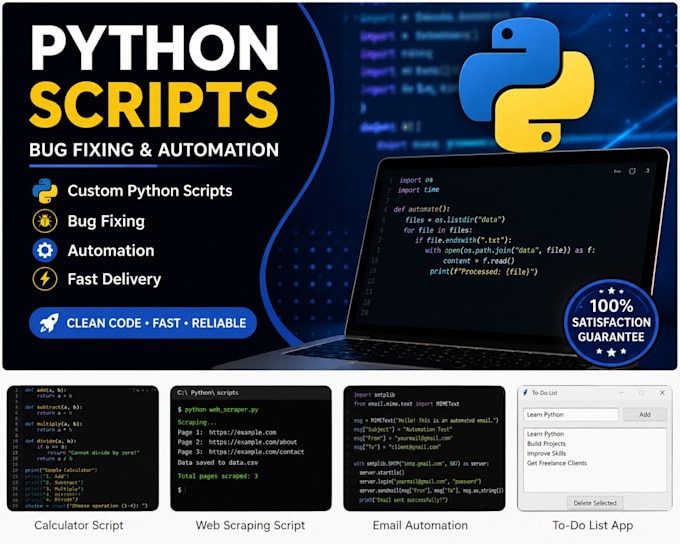The height and width of the screenshot is (544, 680).
Task: Click the rocket icon in blue banner
Action: point(49,323)
